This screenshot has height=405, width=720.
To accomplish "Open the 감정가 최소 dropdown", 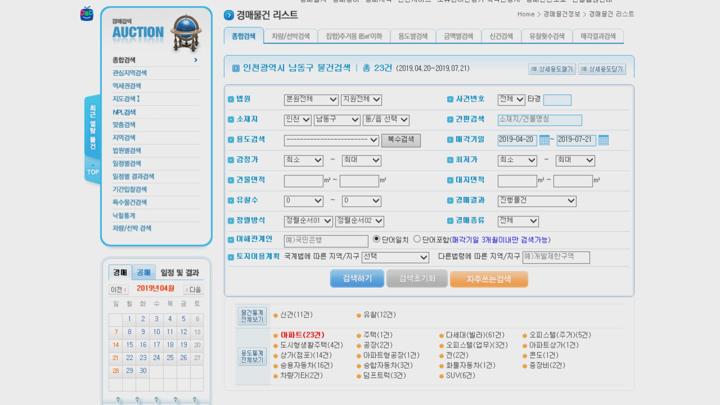I will click(x=304, y=160).
